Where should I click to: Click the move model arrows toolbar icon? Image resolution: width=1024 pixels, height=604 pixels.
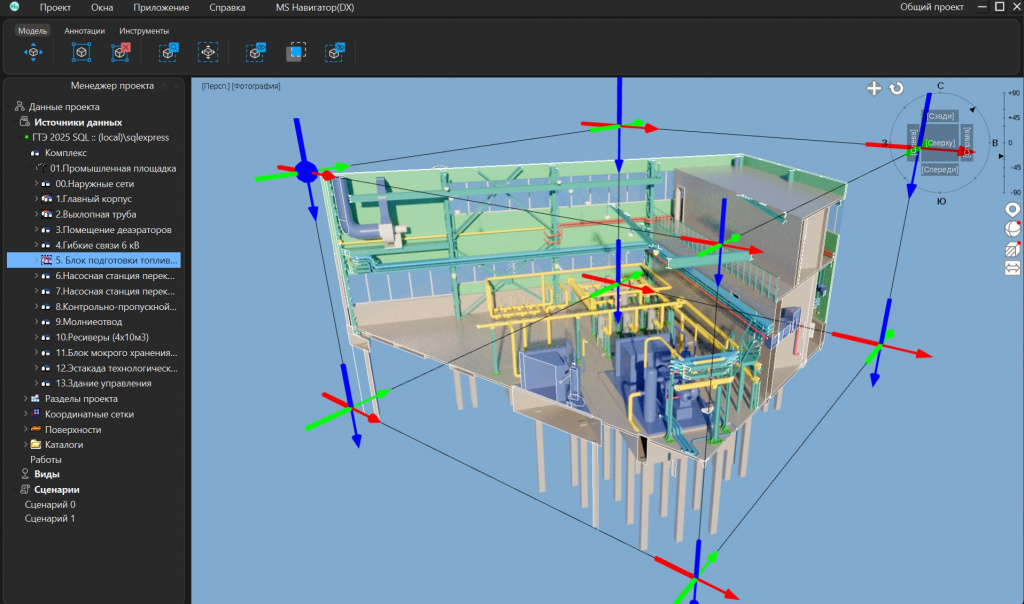(33, 52)
